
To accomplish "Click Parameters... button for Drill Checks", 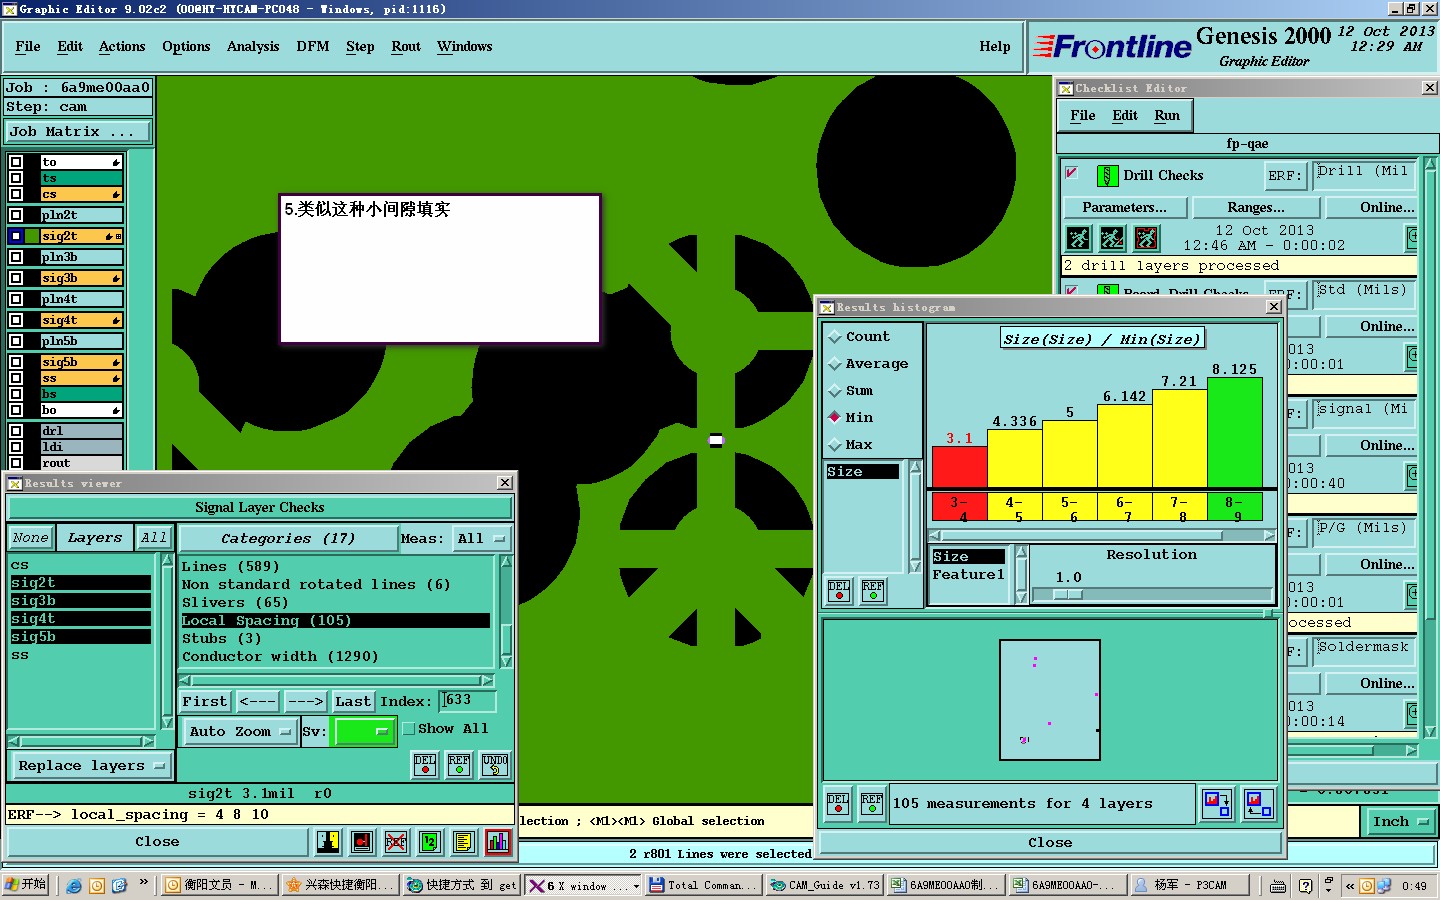I will 1124,208.
